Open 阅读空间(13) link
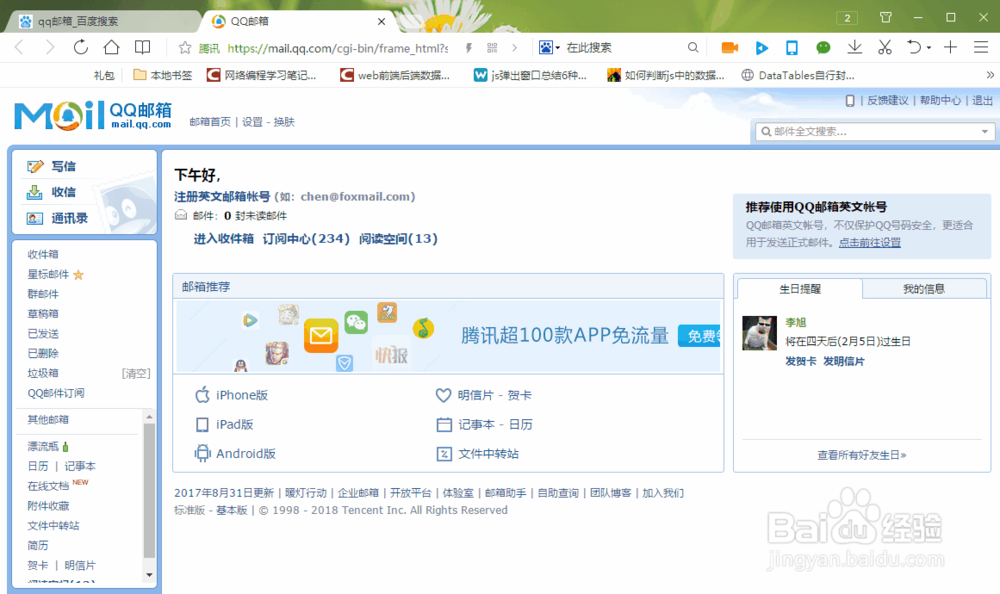 [x=398, y=239]
